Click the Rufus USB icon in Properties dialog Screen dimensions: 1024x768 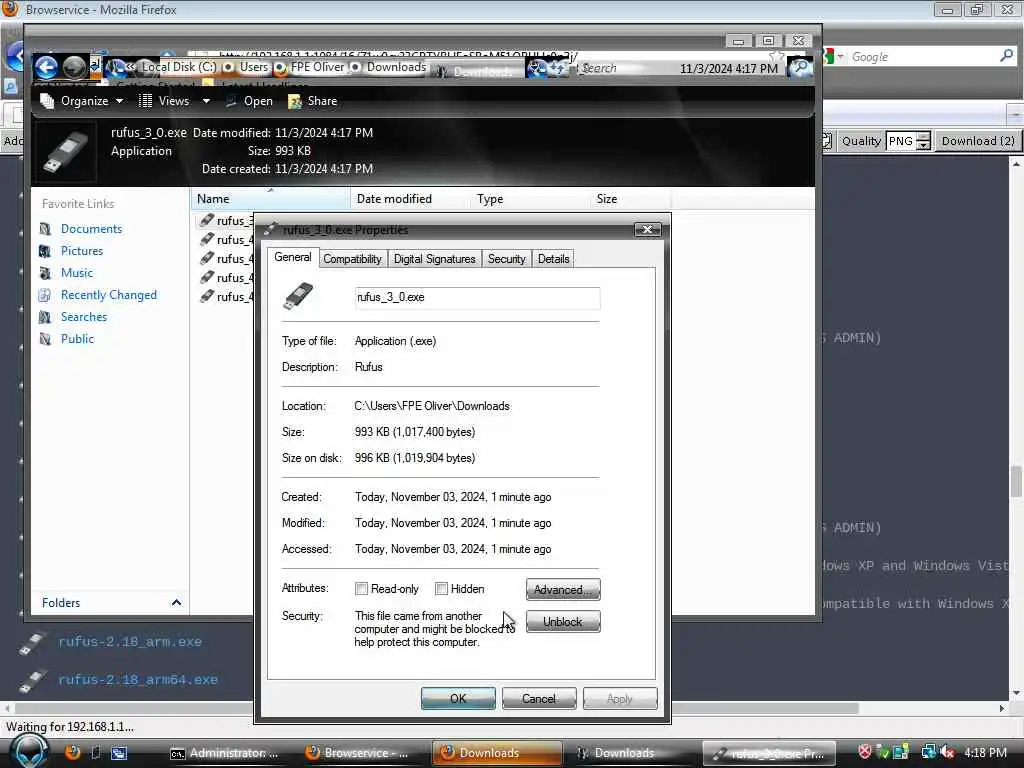(x=298, y=296)
